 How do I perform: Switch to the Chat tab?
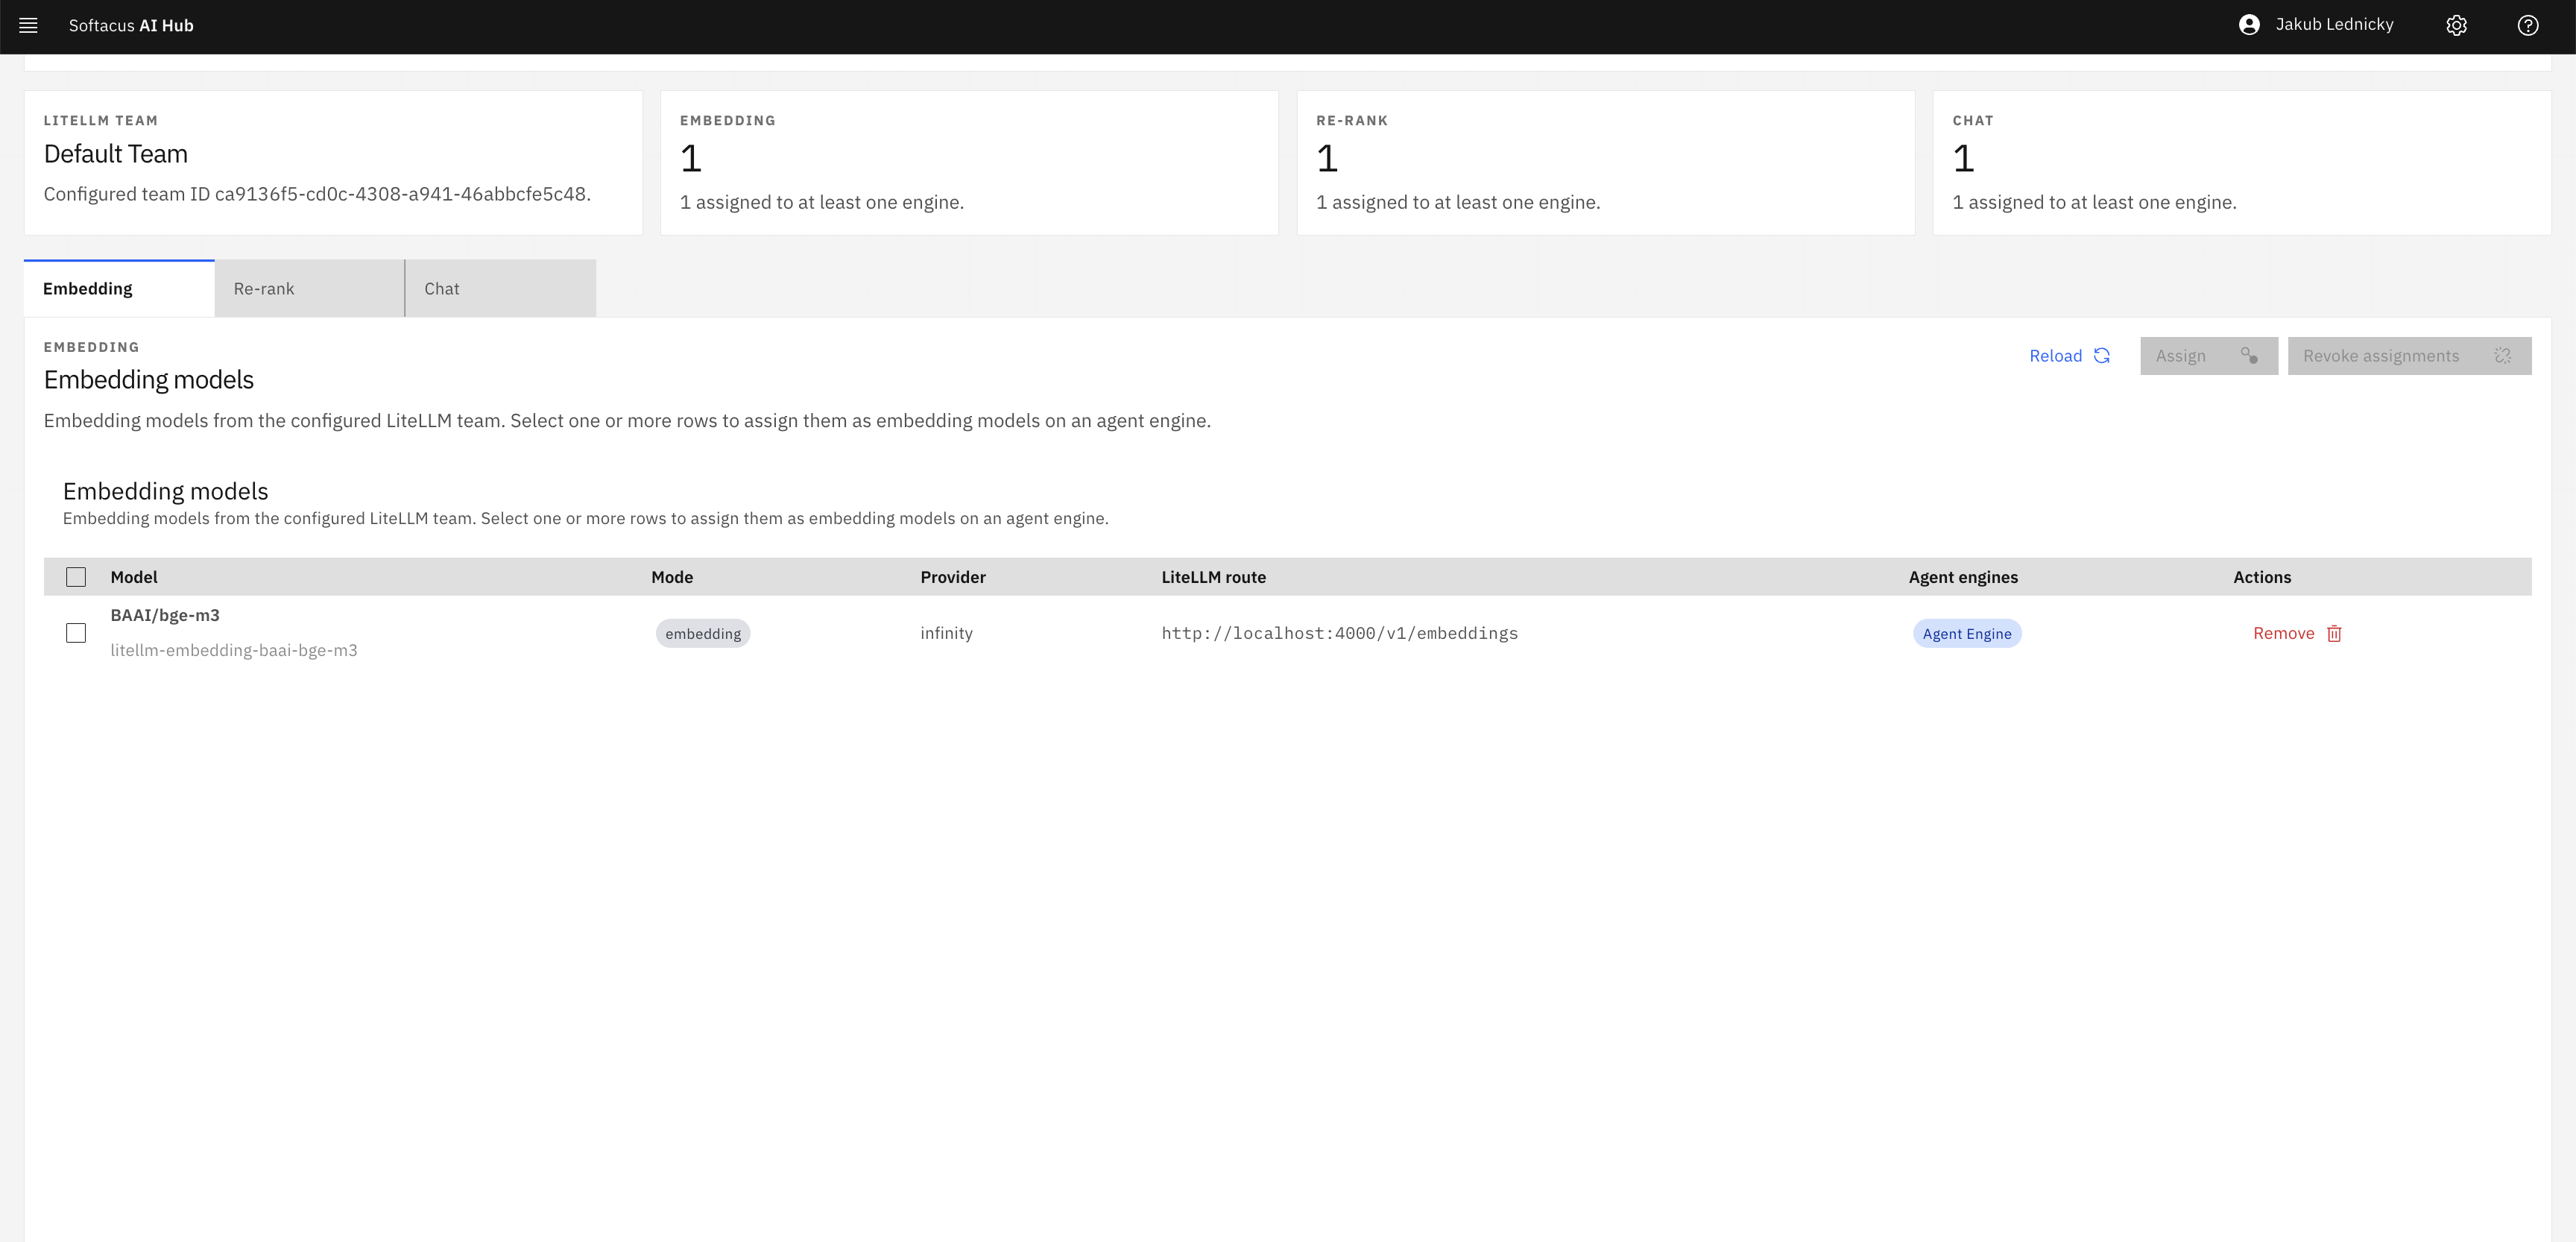[501, 289]
